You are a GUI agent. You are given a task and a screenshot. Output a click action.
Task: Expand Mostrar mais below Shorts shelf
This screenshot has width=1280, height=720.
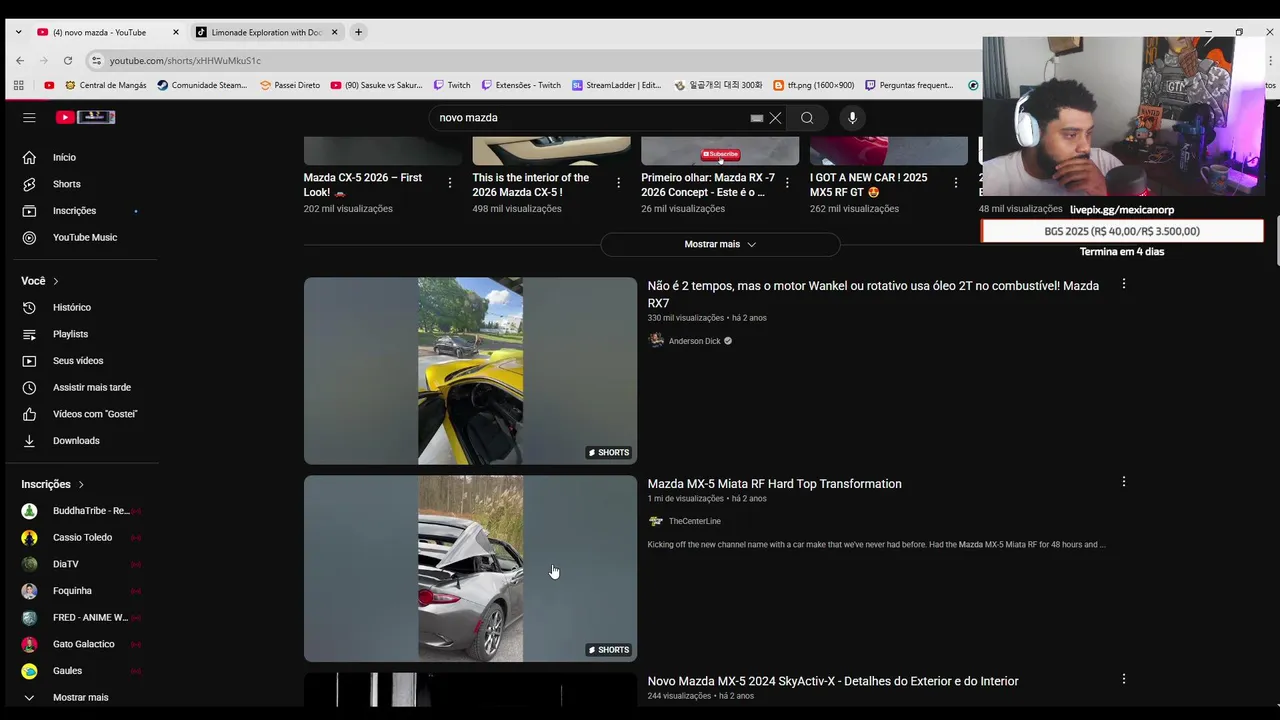pyautogui.click(x=720, y=244)
